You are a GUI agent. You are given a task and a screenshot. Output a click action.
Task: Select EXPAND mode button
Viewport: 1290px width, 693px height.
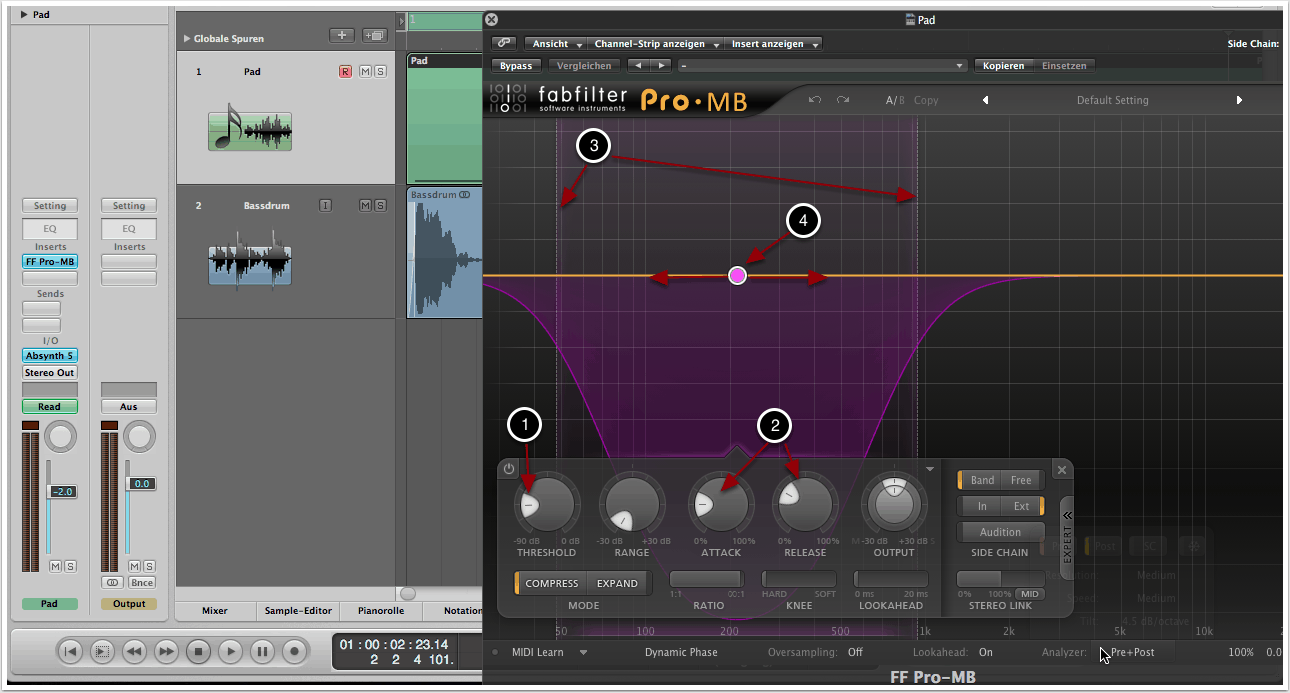[617, 583]
